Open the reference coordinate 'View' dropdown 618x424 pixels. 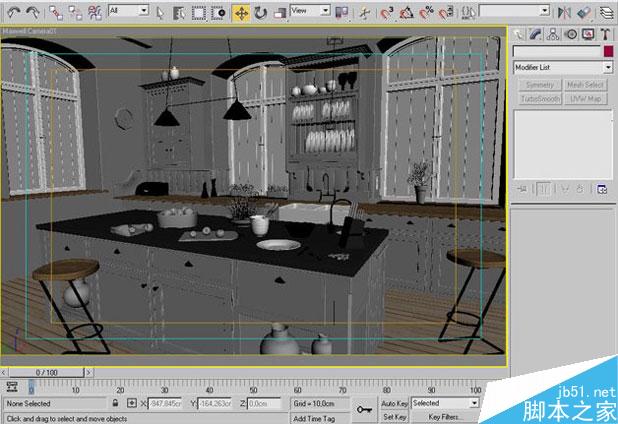pos(310,11)
